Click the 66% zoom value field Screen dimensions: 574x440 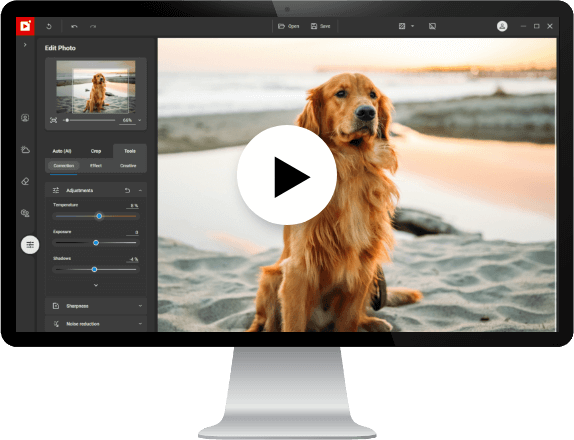click(x=127, y=120)
